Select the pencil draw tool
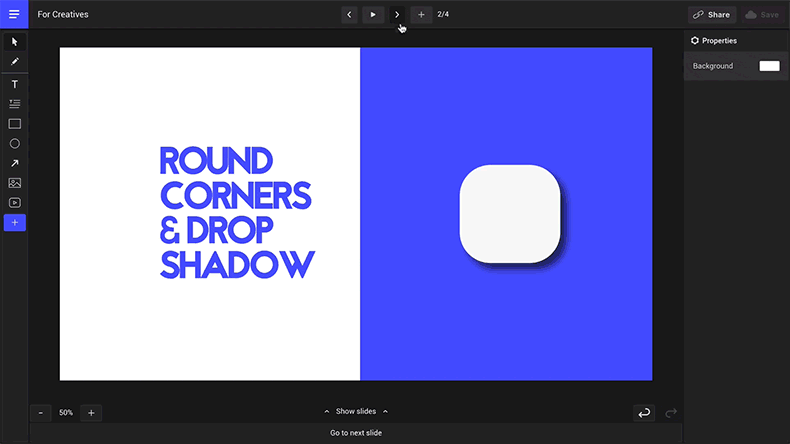The height and width of the screenshot is (444, 790). [14, 62]
